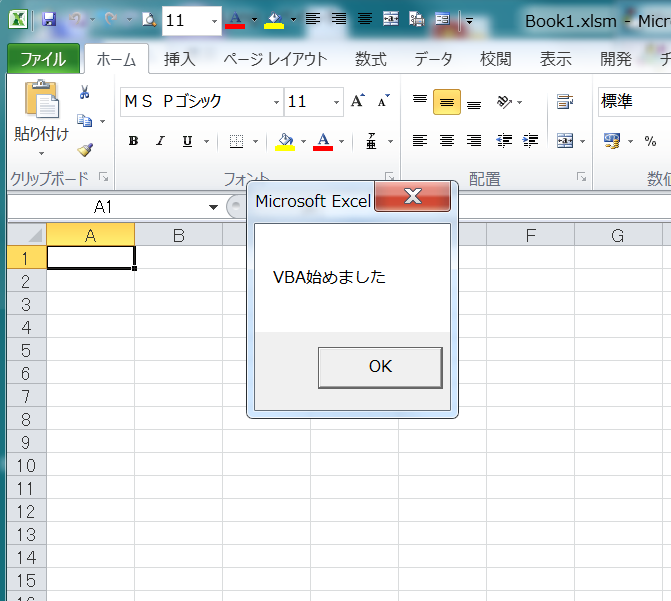Select the ホーム ribbon tab
The height and width of the screenshot is (601, 671).
[116, 59]
